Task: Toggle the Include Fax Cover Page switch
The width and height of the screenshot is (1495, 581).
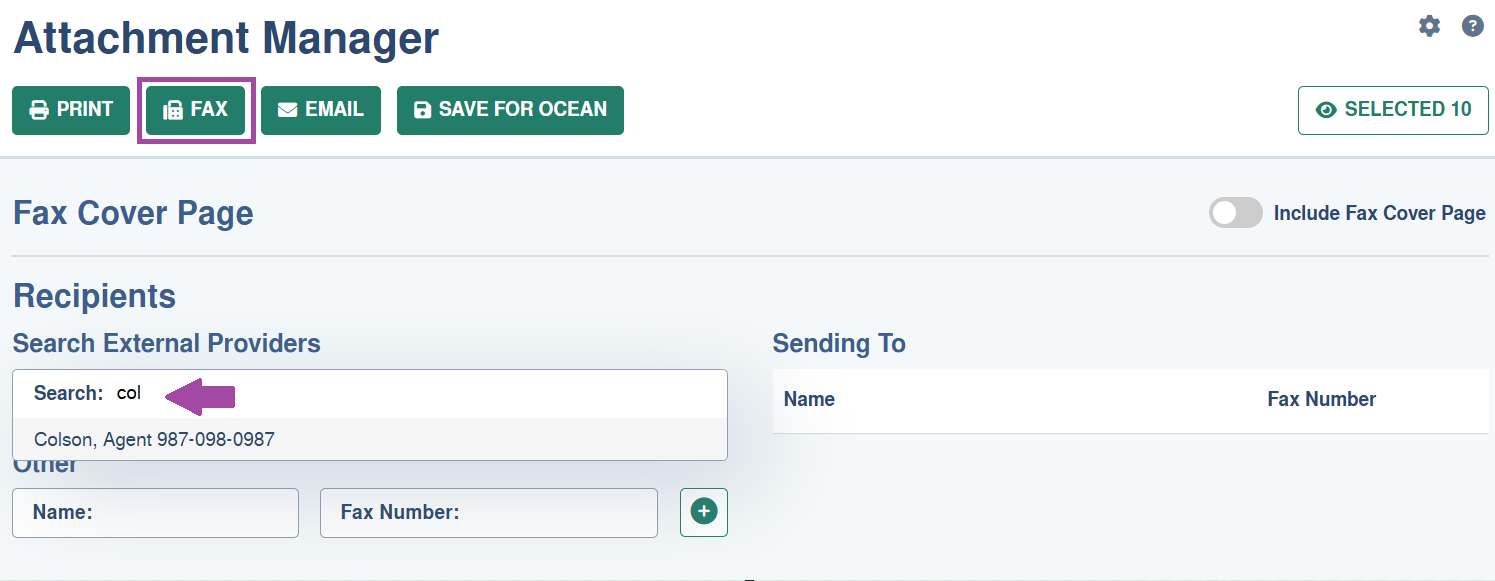Action: tap(1236, 213)
